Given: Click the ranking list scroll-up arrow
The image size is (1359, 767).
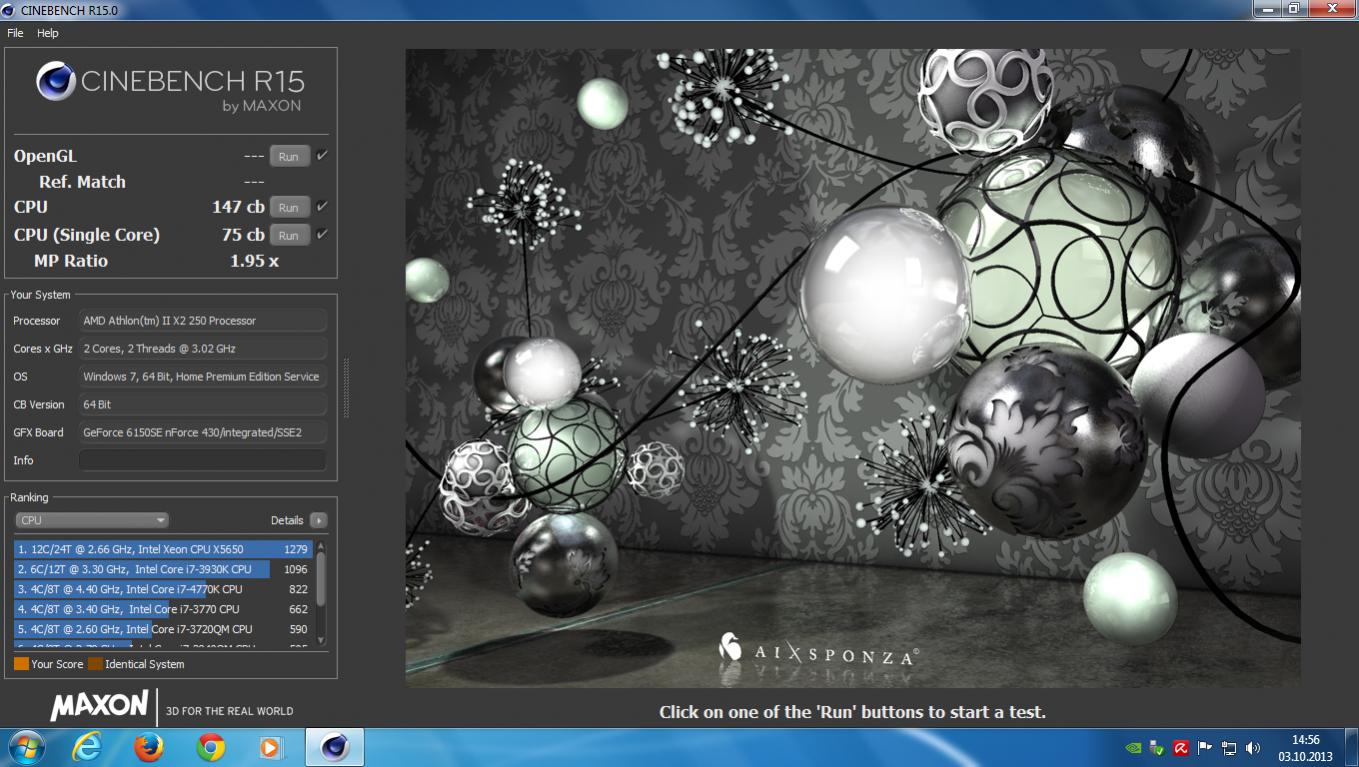Looking at the screenshot, I should click(321, 545).
